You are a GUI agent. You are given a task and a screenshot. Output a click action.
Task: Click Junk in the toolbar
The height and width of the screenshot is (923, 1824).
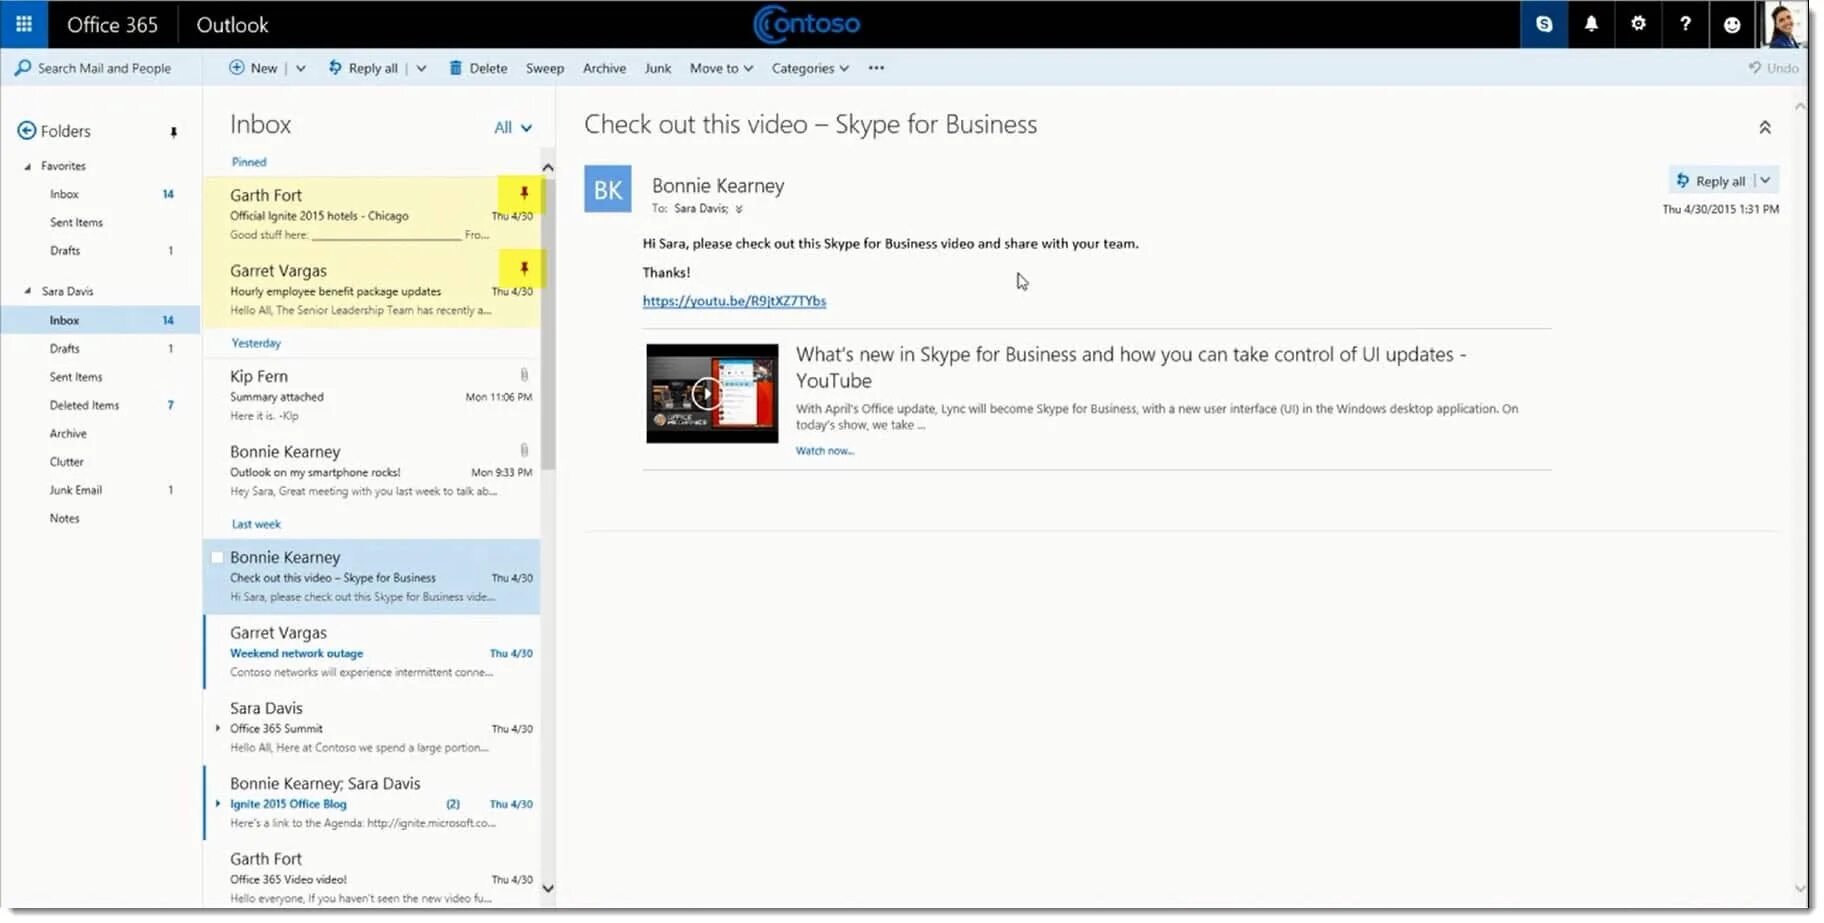click(x=658, y=68)
